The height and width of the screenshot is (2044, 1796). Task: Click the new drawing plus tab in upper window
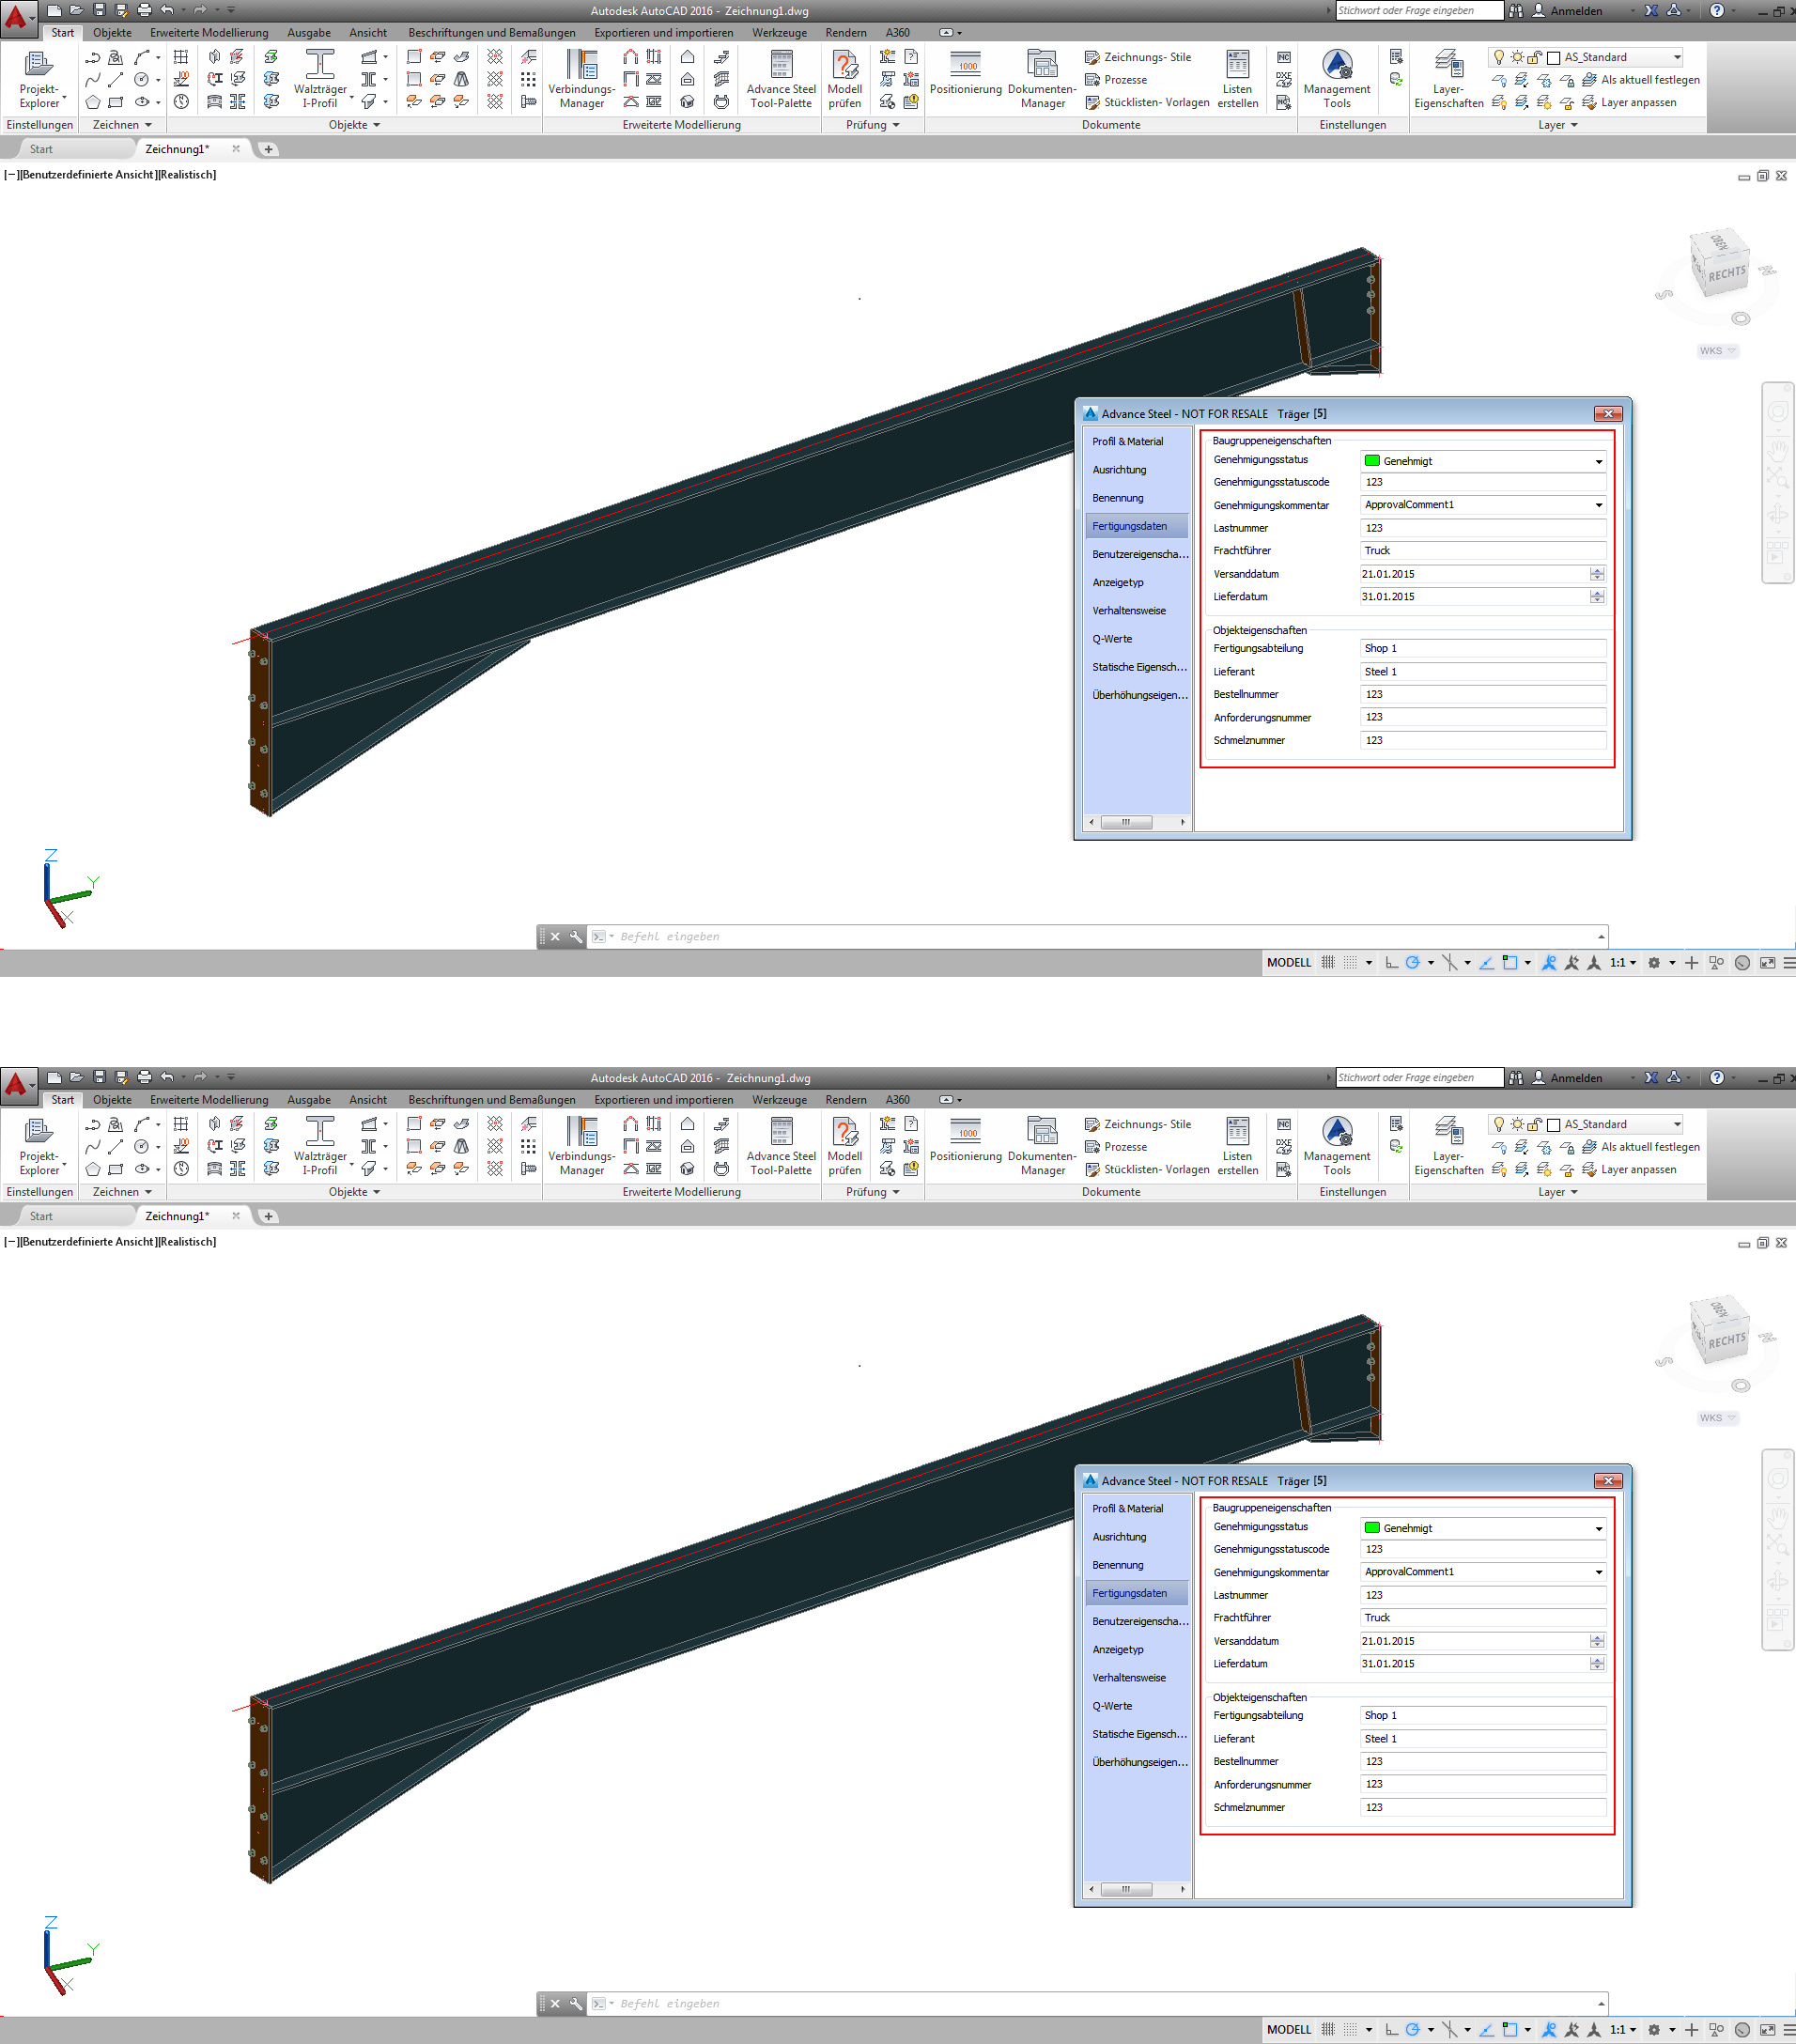(268, 150)
